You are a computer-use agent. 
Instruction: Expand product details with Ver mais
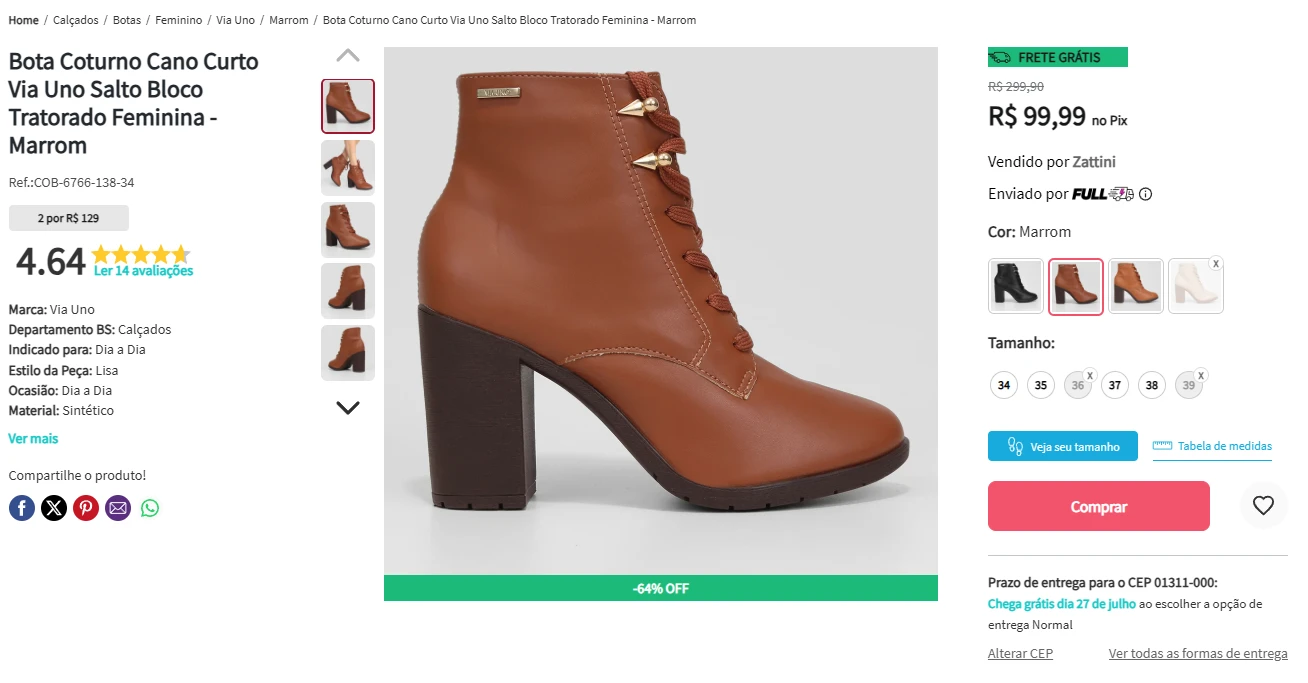tap(33, 439)
